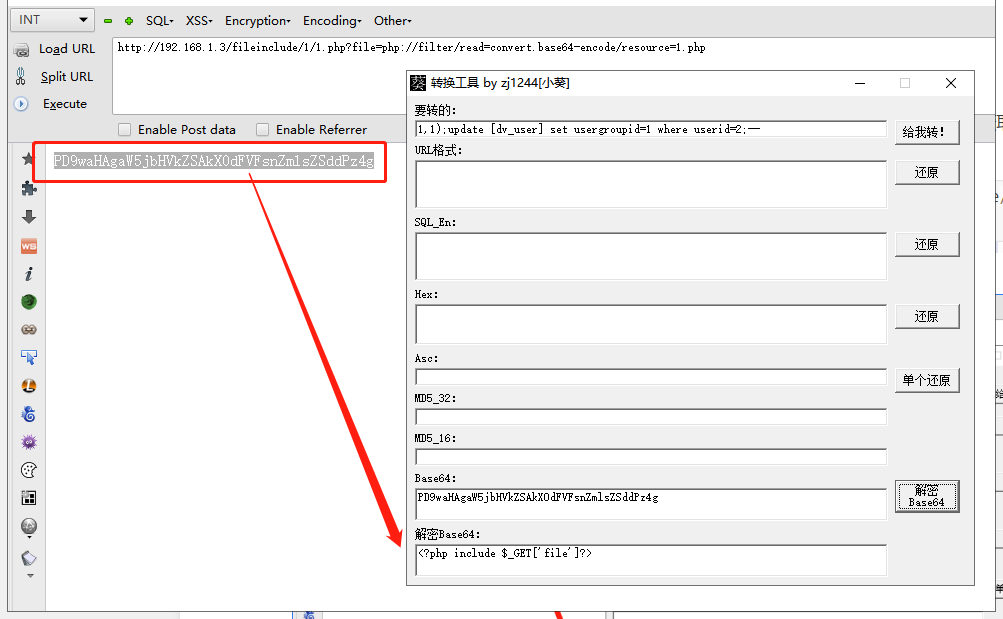This screenshot has height=619, width=1003.
Task: Click the Base64 input field
Action: coord(651,504)
